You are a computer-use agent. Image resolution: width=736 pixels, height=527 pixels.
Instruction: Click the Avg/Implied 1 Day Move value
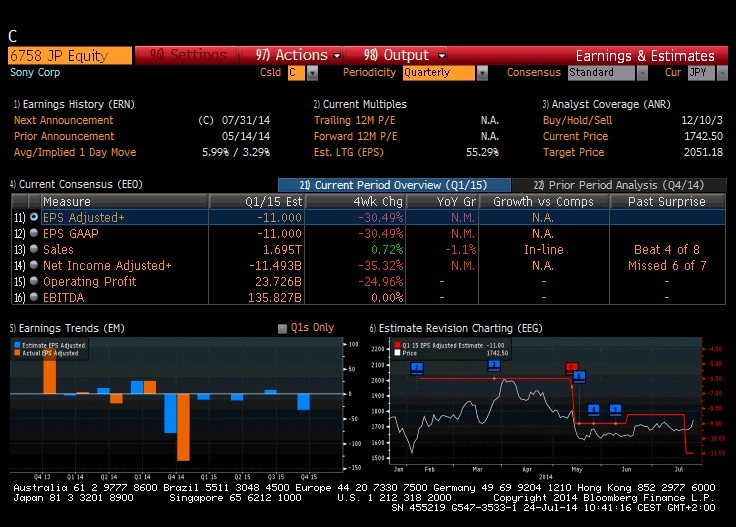coord(236,152)
